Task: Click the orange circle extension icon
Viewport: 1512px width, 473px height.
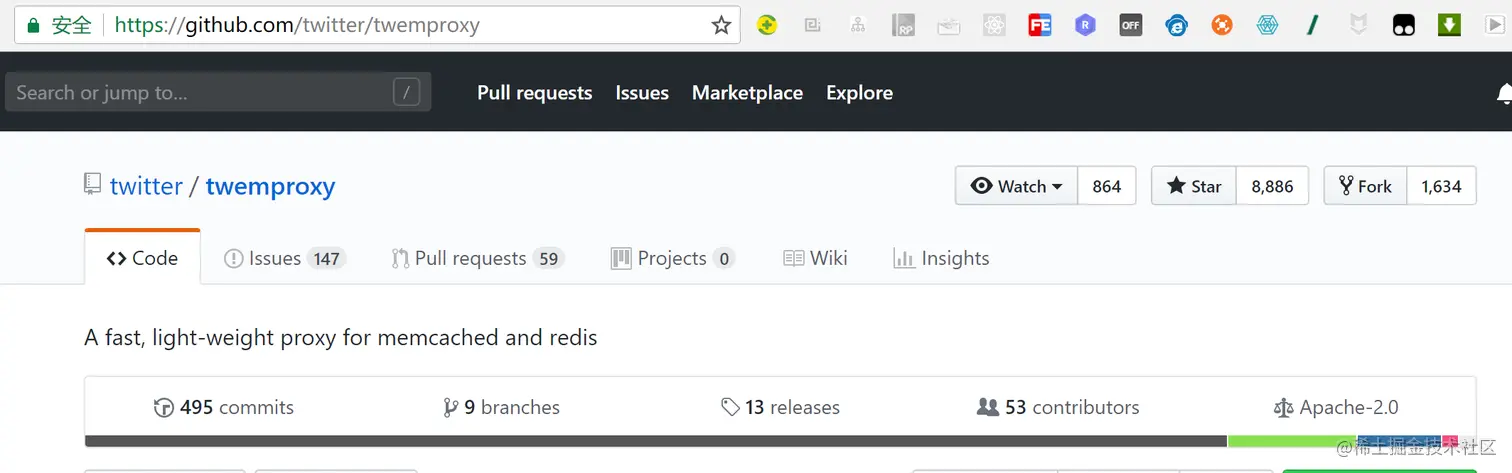Action: [x=1222, y=25]
